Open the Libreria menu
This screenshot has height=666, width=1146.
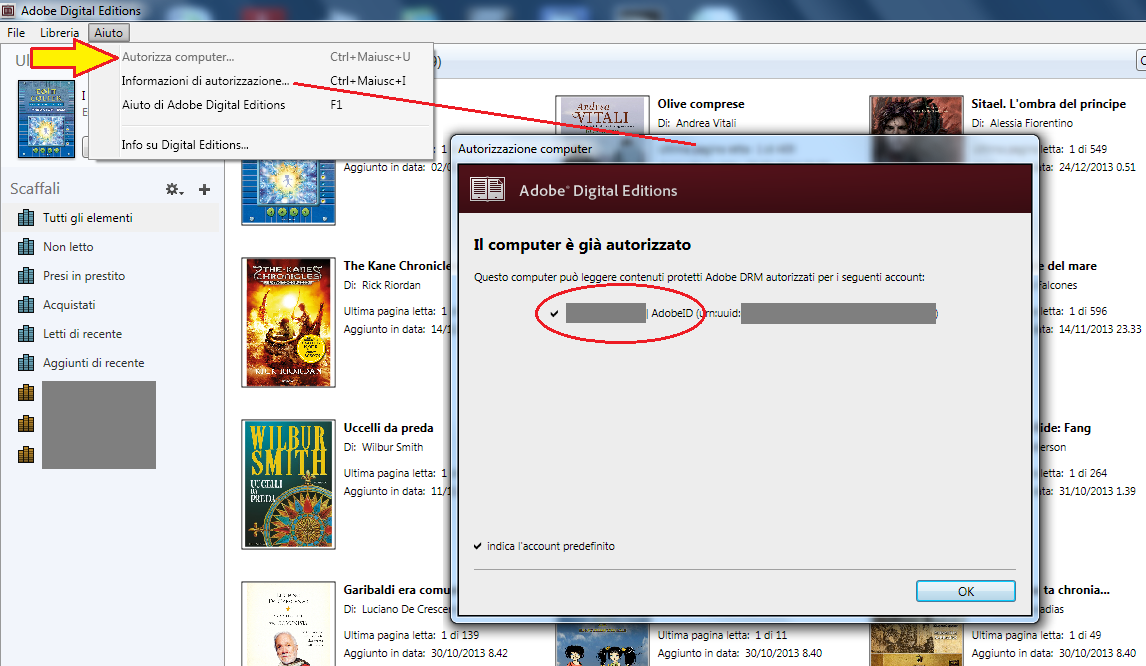(x=58, y=32)
